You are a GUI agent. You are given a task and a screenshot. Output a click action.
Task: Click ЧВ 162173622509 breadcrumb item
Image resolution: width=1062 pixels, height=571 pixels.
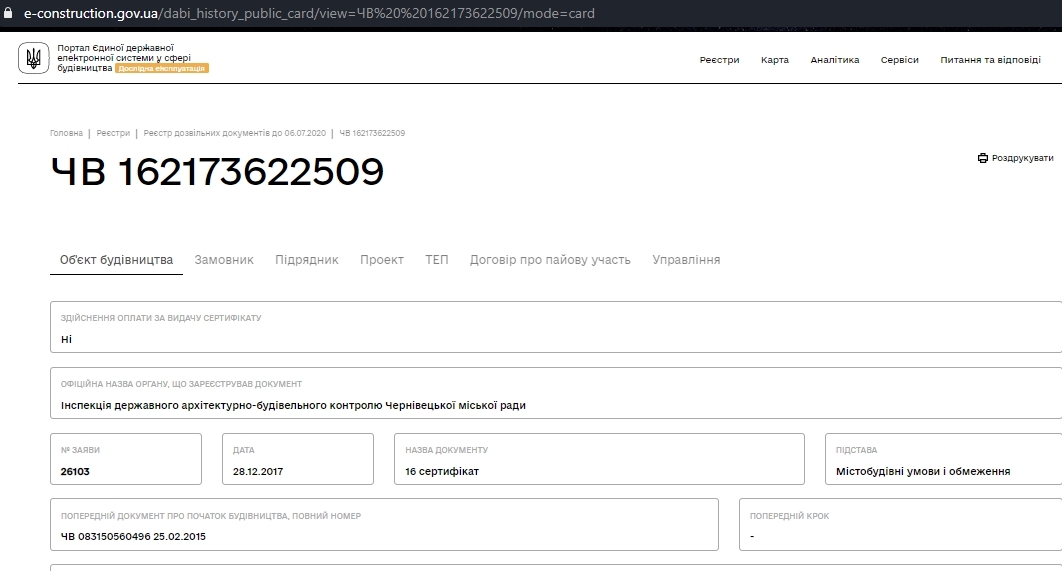[x=372, y=133]
